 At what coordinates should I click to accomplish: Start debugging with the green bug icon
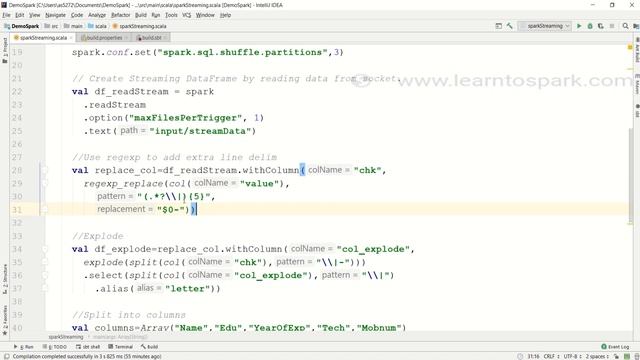click(590, 26)
